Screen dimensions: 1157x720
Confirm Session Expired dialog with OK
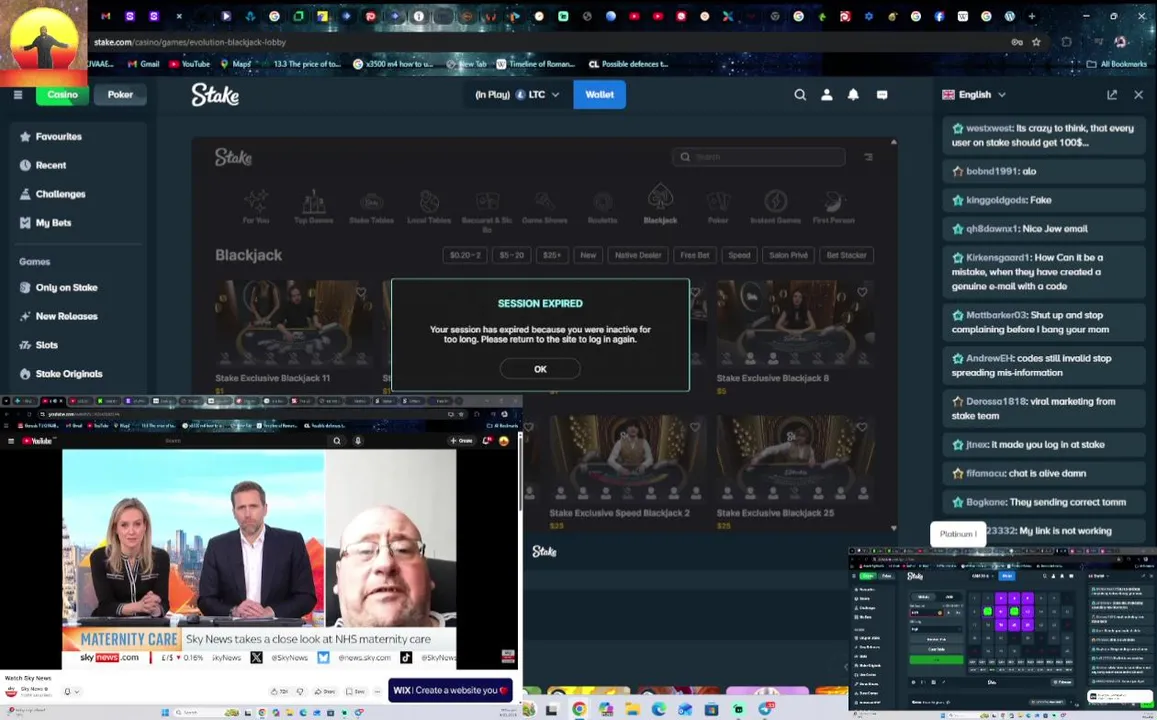point(540,369)
